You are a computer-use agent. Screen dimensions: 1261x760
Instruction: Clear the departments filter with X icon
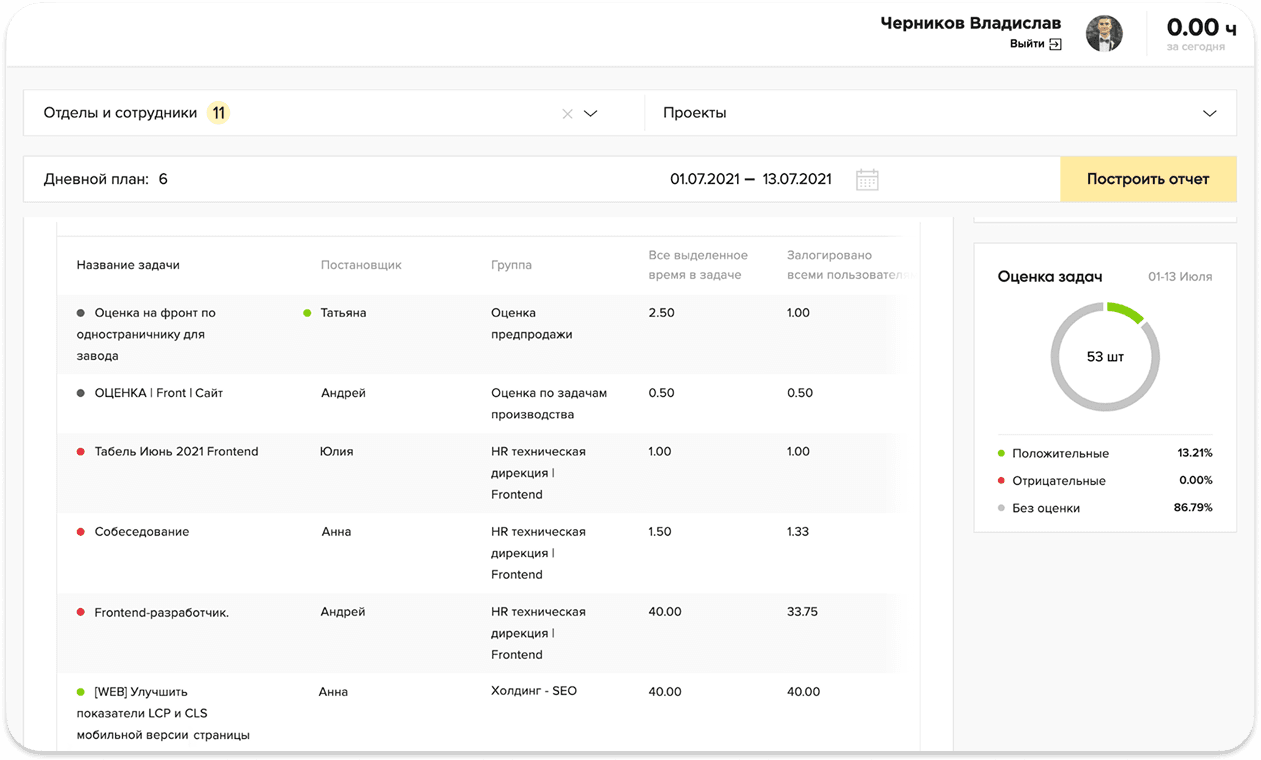[567, 114]
